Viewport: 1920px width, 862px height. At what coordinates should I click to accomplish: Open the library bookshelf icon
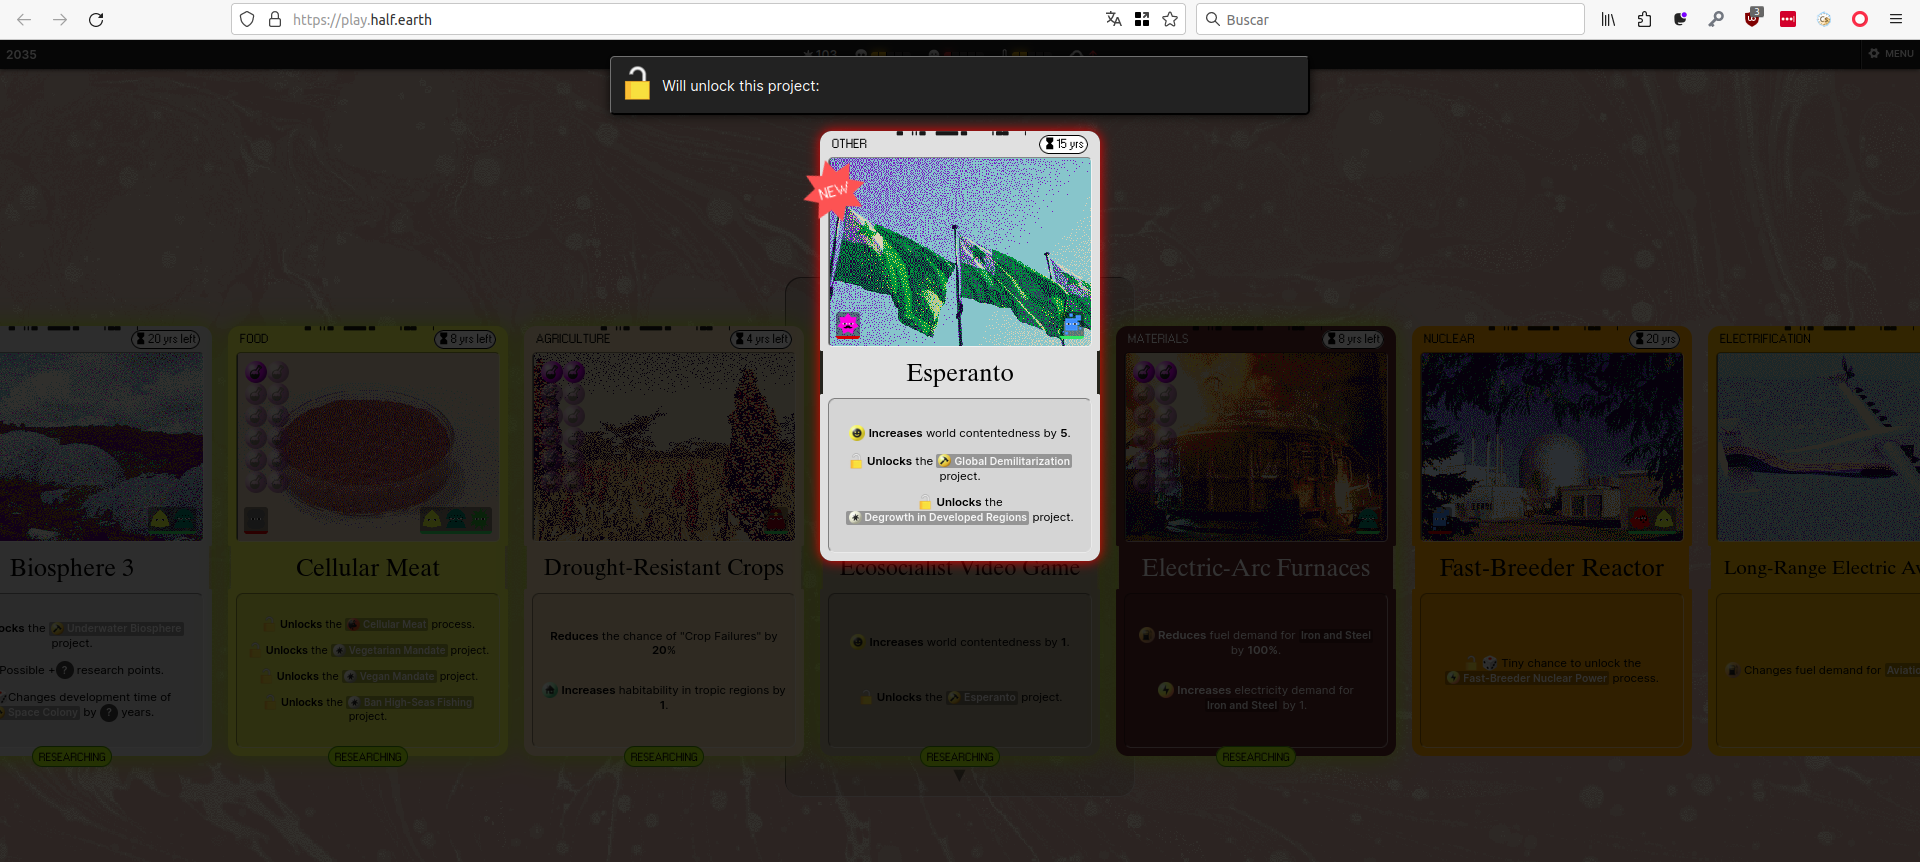[x=1608, y=19]
